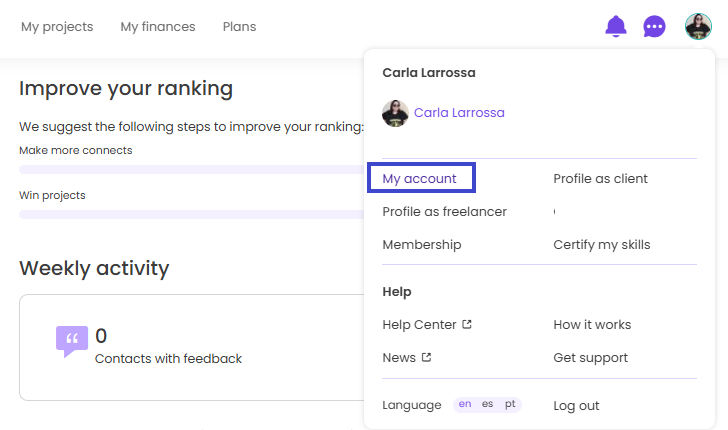This screenshot has height=430, width=728.
Task: Open Profile as client
Action: click(600, 179)
